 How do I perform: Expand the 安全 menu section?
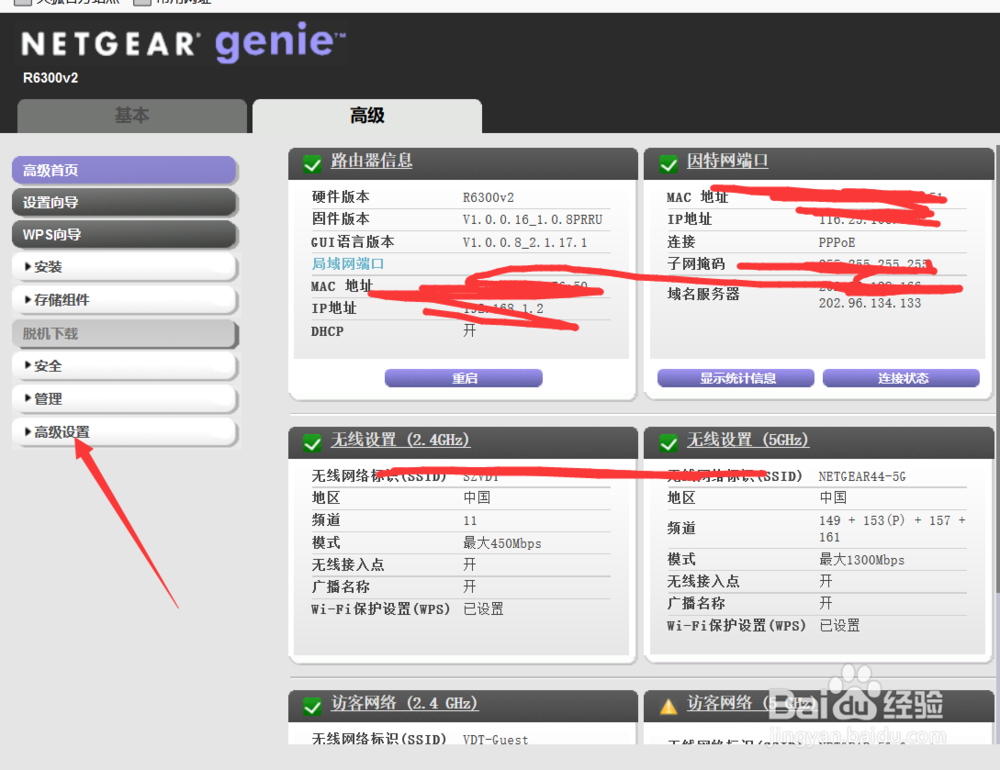pyautogui.click(x=124, y=366)
